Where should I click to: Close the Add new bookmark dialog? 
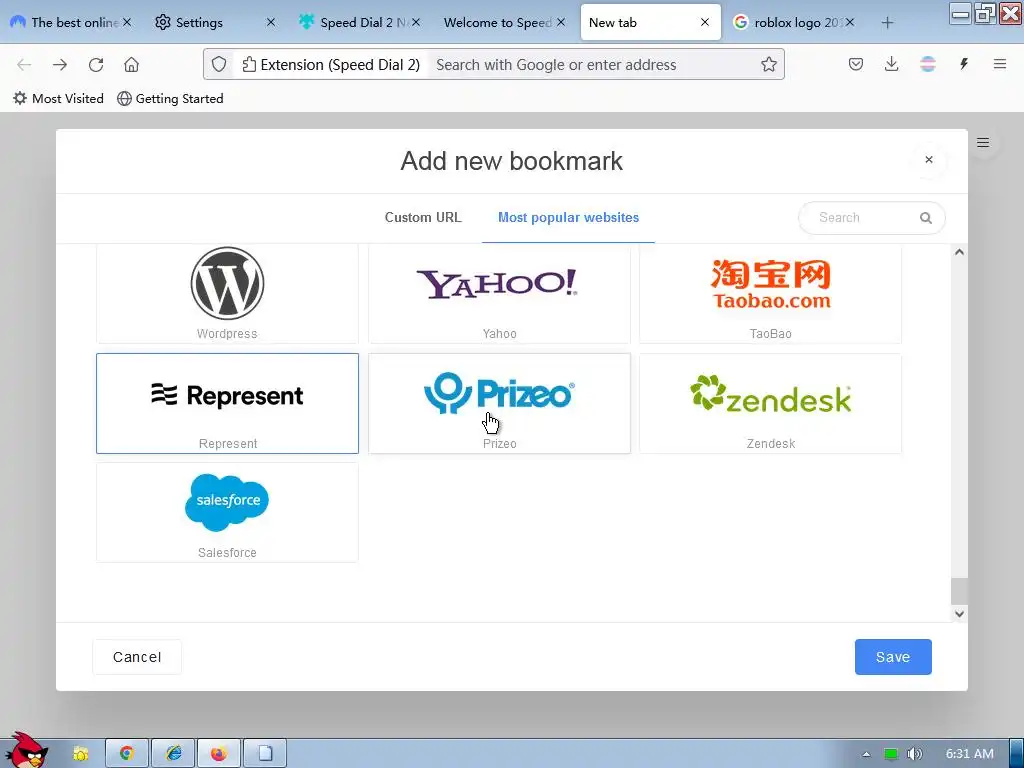(929, 160)
